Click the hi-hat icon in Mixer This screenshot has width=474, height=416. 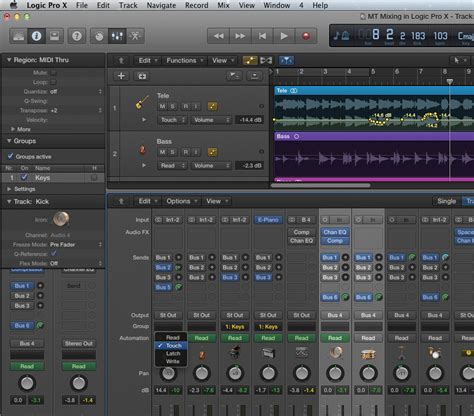pyautogui.click(x=401, y=353)
